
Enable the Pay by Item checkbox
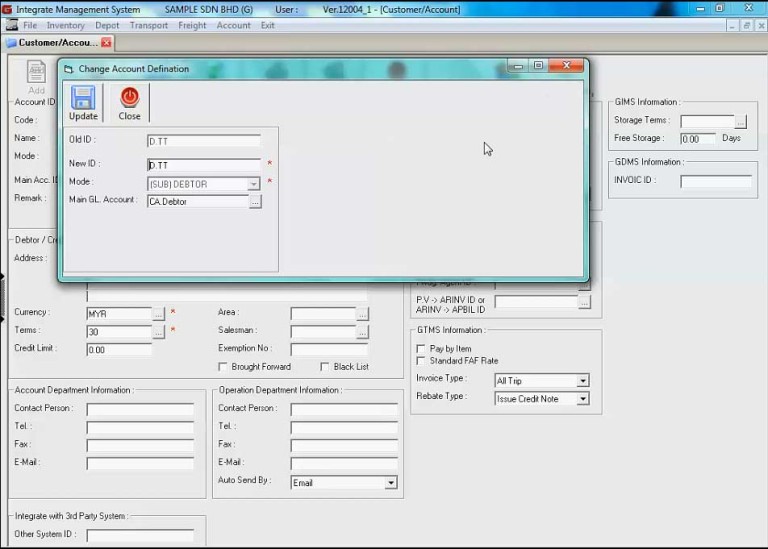420,349
